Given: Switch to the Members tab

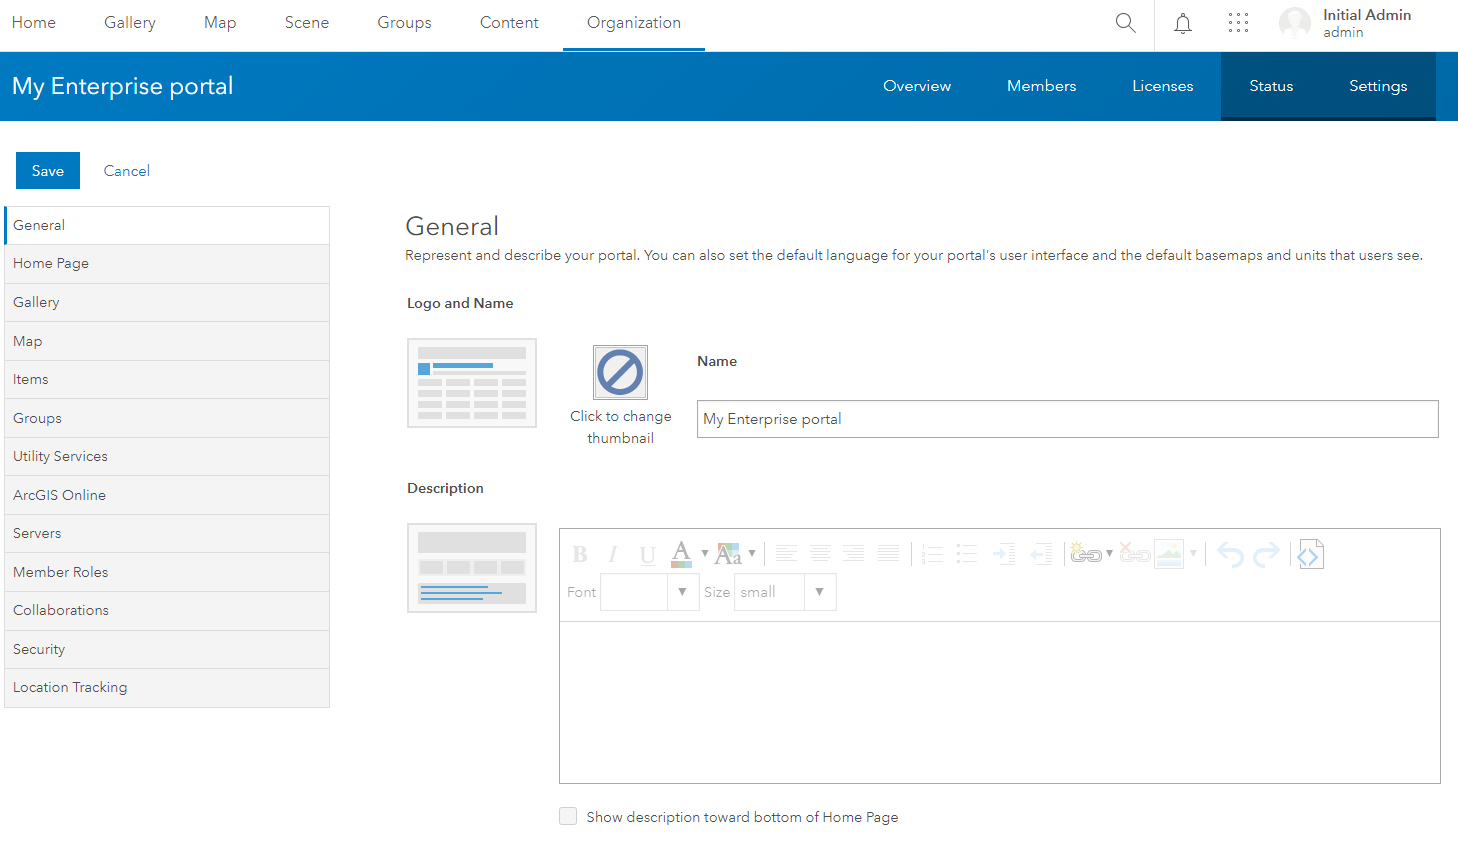Looking at the screenshot, I should (1041, 86).
